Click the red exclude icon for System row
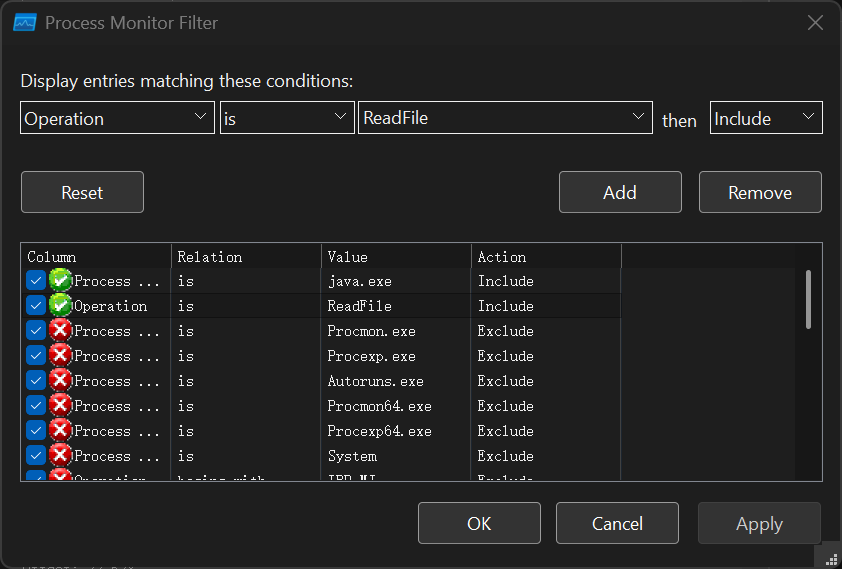The width and height of the screenshot is (842, 569). (x=60, y=456)
